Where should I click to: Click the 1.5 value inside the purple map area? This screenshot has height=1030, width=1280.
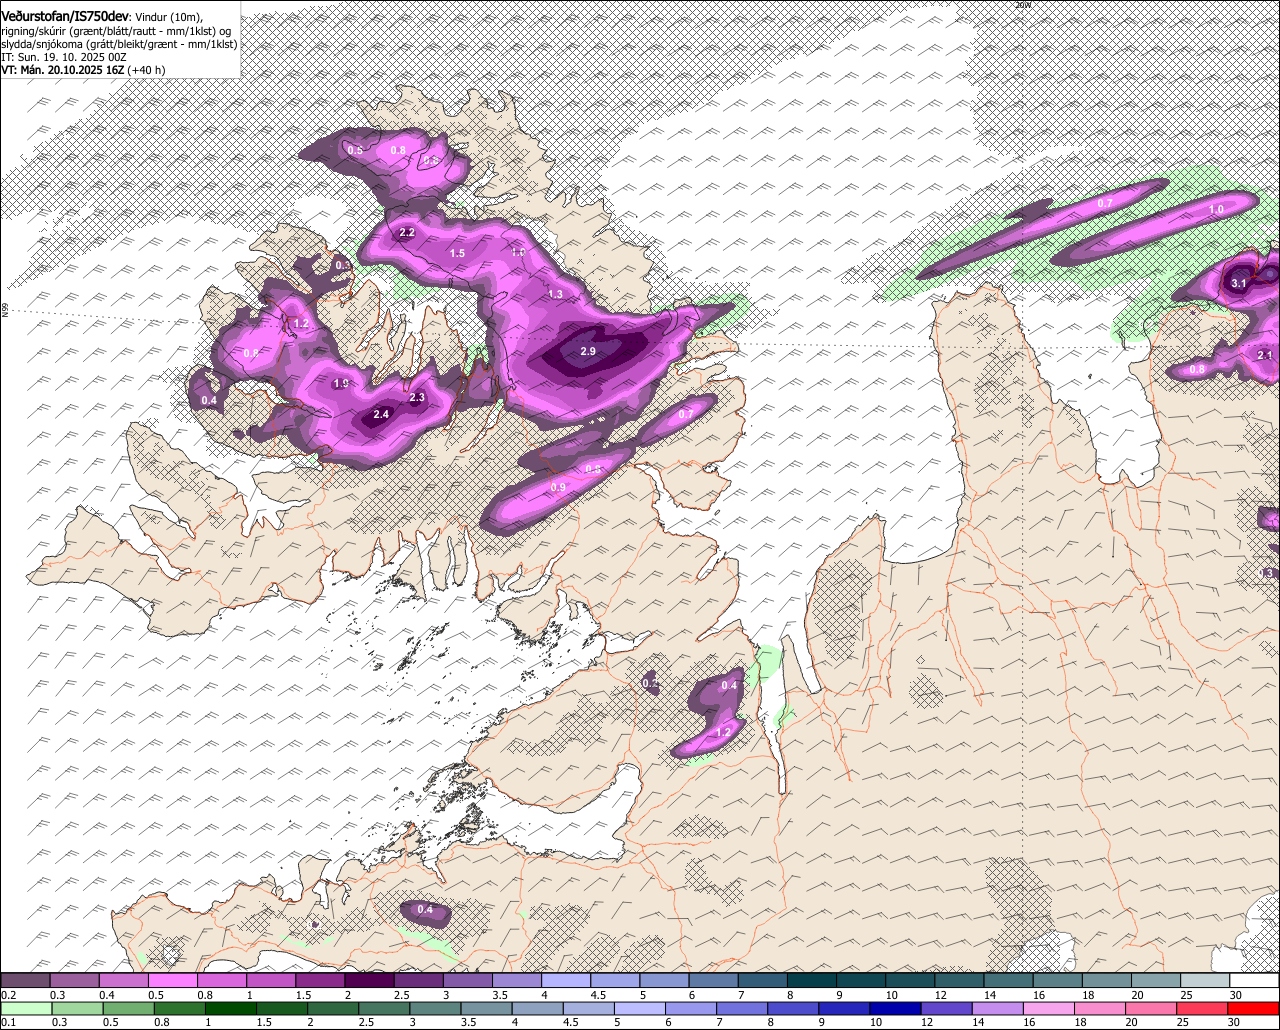tap(457, 254)
